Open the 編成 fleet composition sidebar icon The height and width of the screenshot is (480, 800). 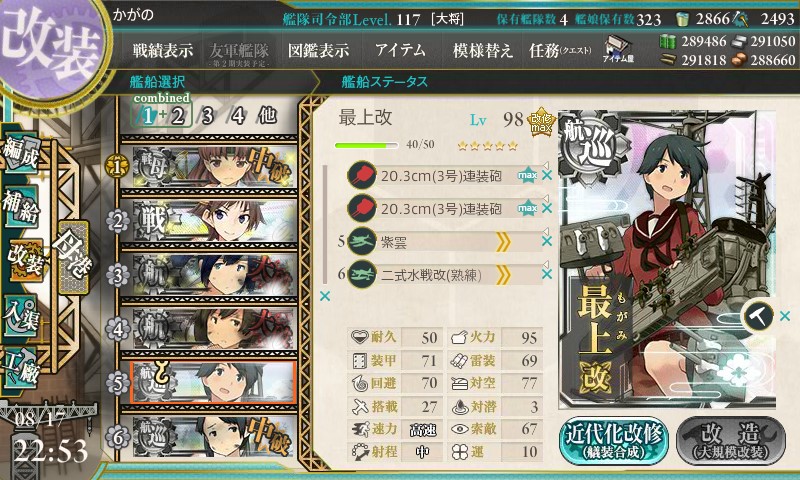[21, 151]
